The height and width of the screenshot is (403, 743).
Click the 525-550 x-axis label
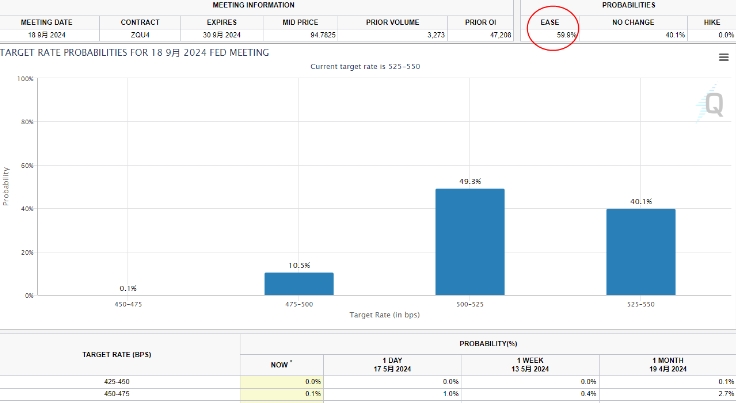pyautogui.click(x=641, y=304)
